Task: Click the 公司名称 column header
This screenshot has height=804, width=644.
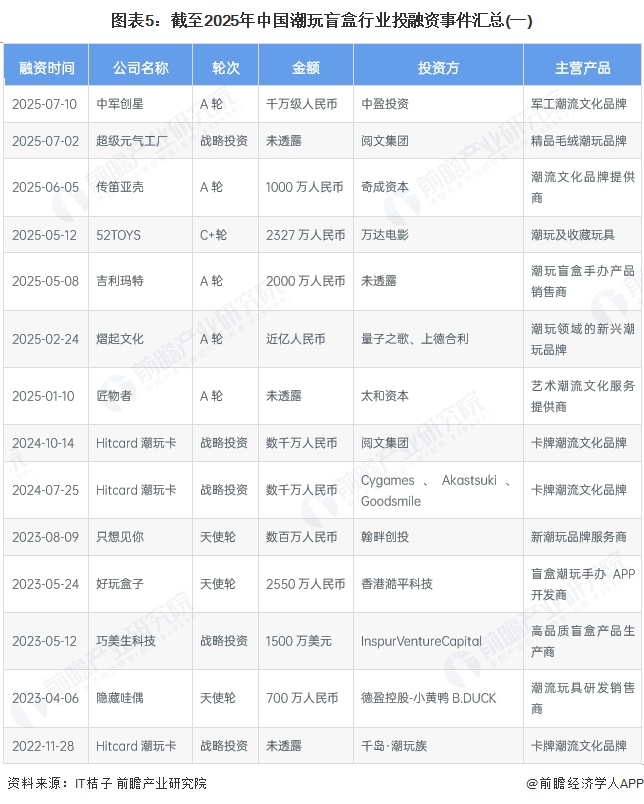Action: click(140, 68)
